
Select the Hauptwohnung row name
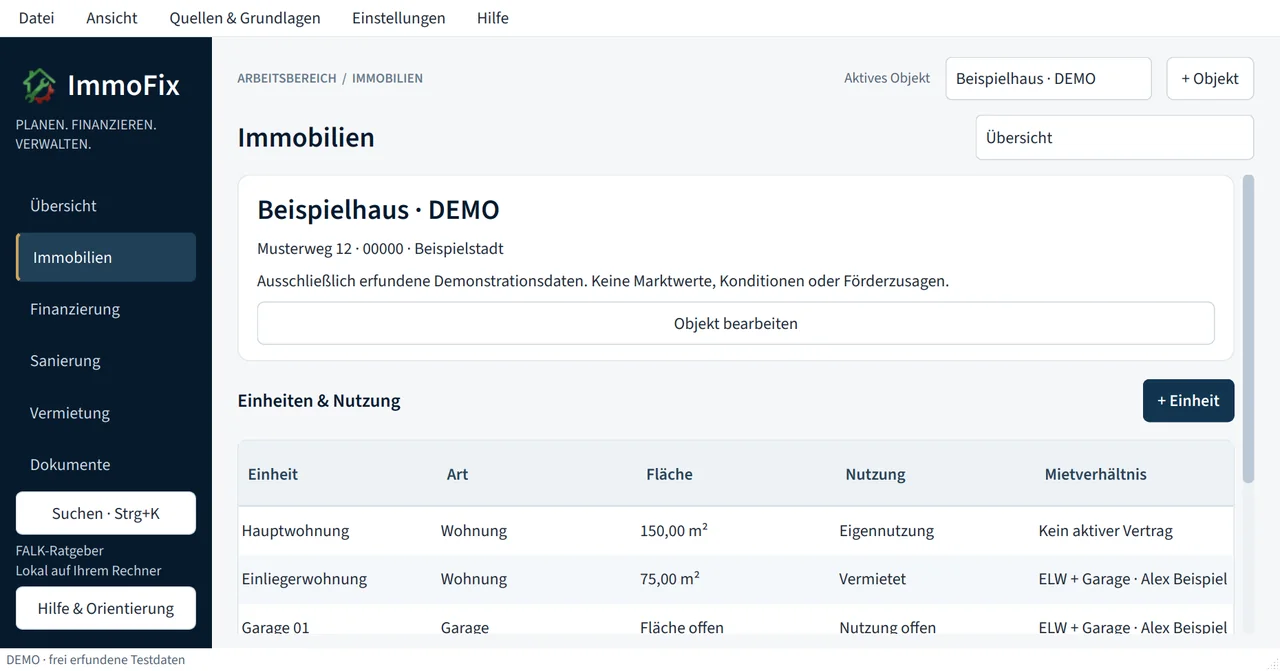296,531
